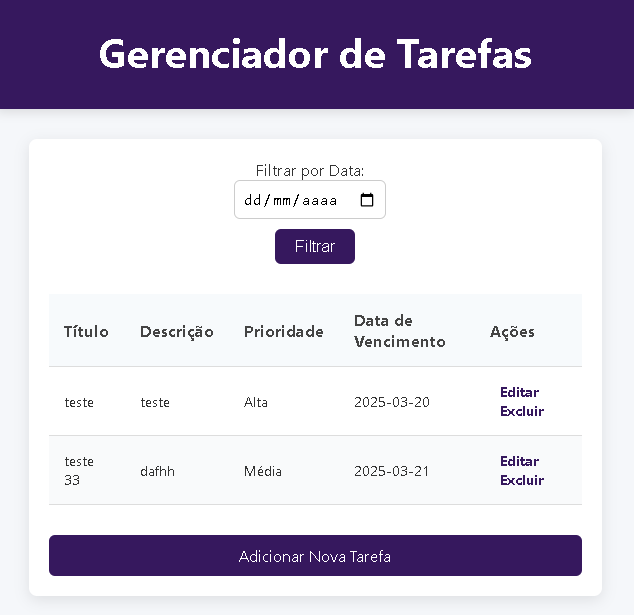Image resolution: width=634 pixels, height=615 pixels.
Task: Click the Adicionar Nova Tarefa button
Action: (x=315, y=556)
